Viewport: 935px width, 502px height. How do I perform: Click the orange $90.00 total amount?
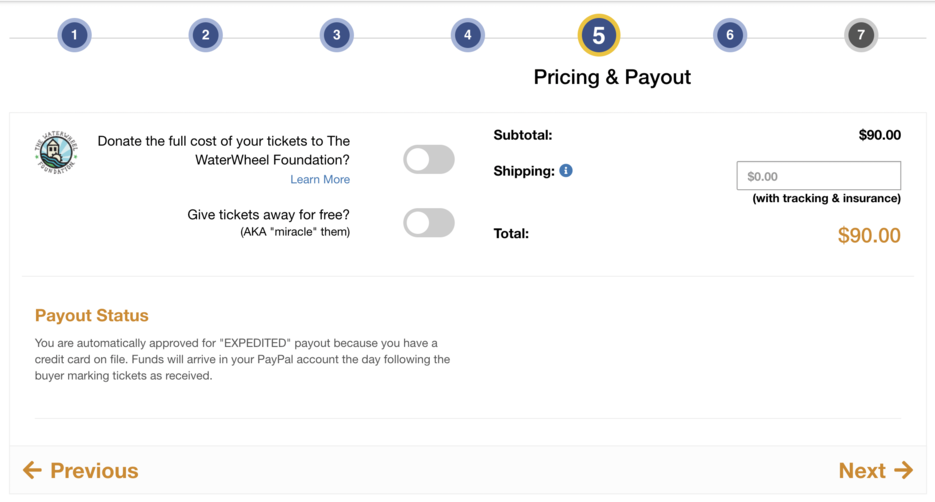click(869, 235)
